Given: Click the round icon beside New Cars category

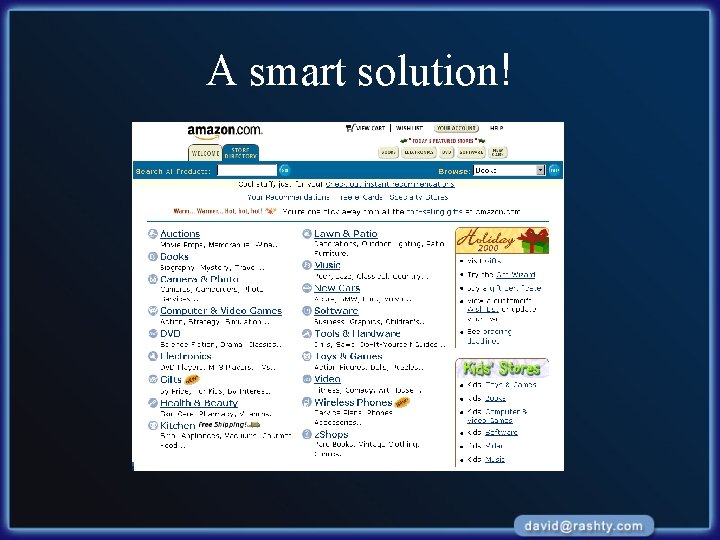Looking at the screenshot, I should pyautogui.click(x=307, y=288).
